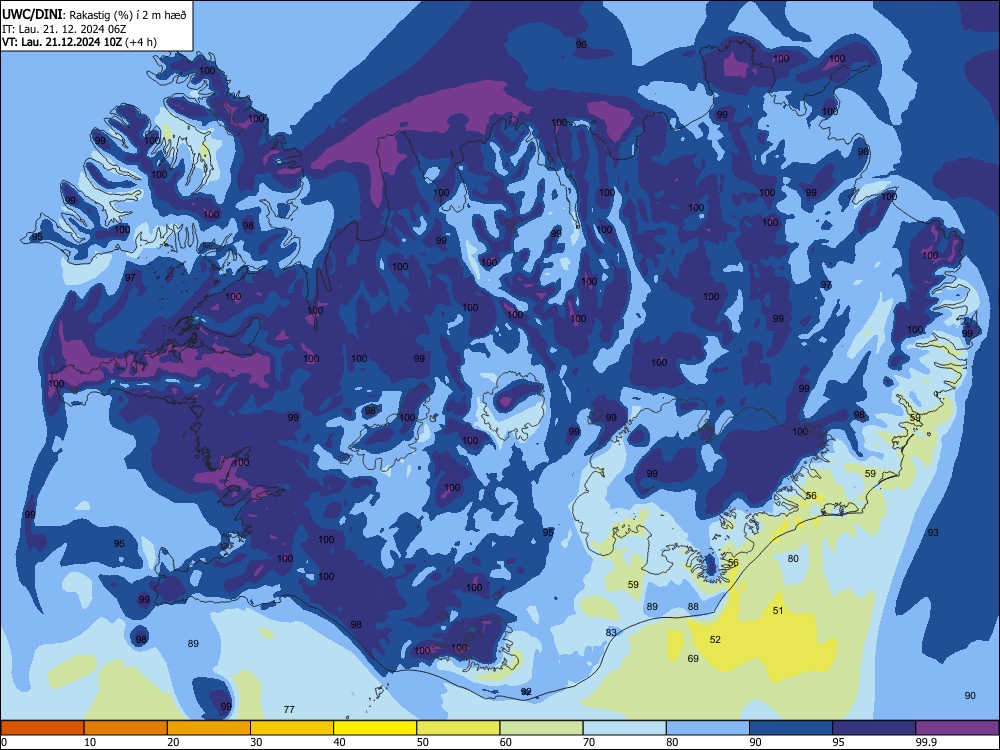Viewport: 1000px width, 750px height.
Task: Click the dark navy 95–99.9 legend swatch
Action: (874, 728)
